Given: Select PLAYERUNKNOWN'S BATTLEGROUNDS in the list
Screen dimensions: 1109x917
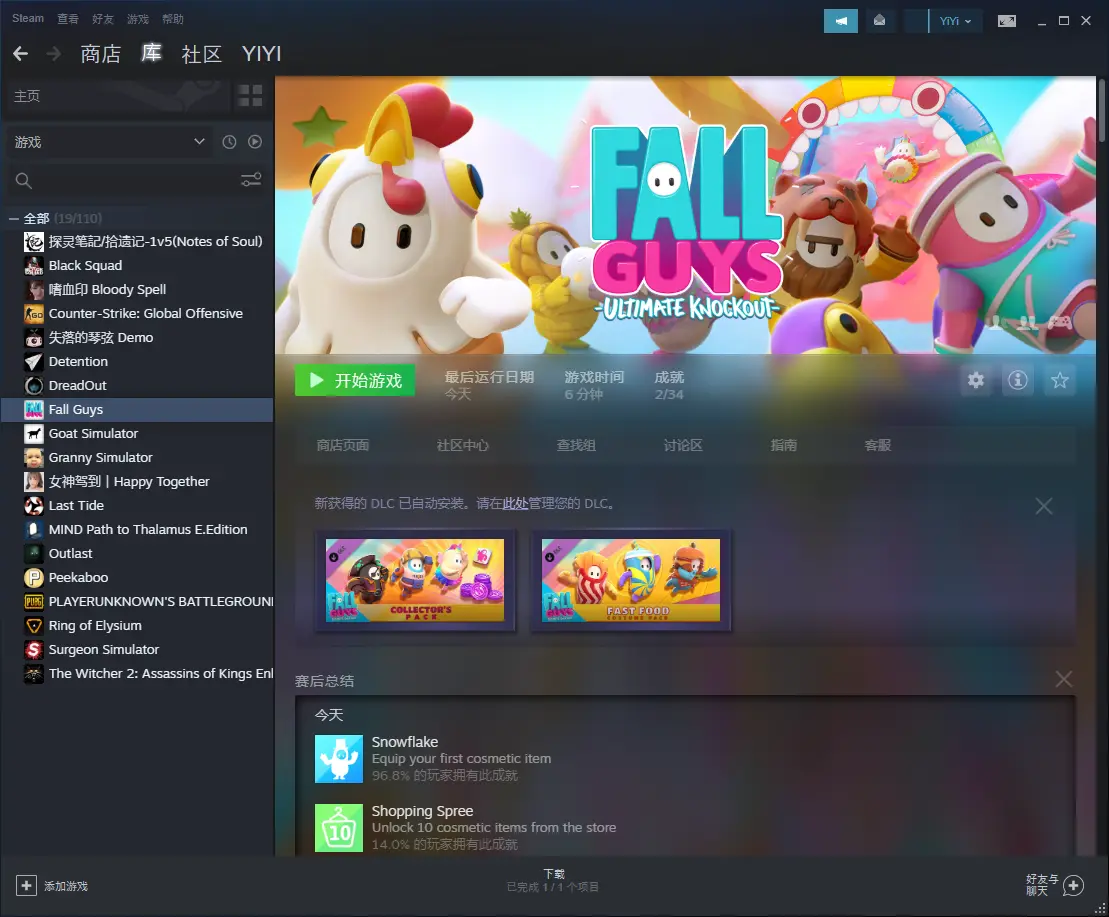Looking at the screenshot, I should click(x=137, y=602).
